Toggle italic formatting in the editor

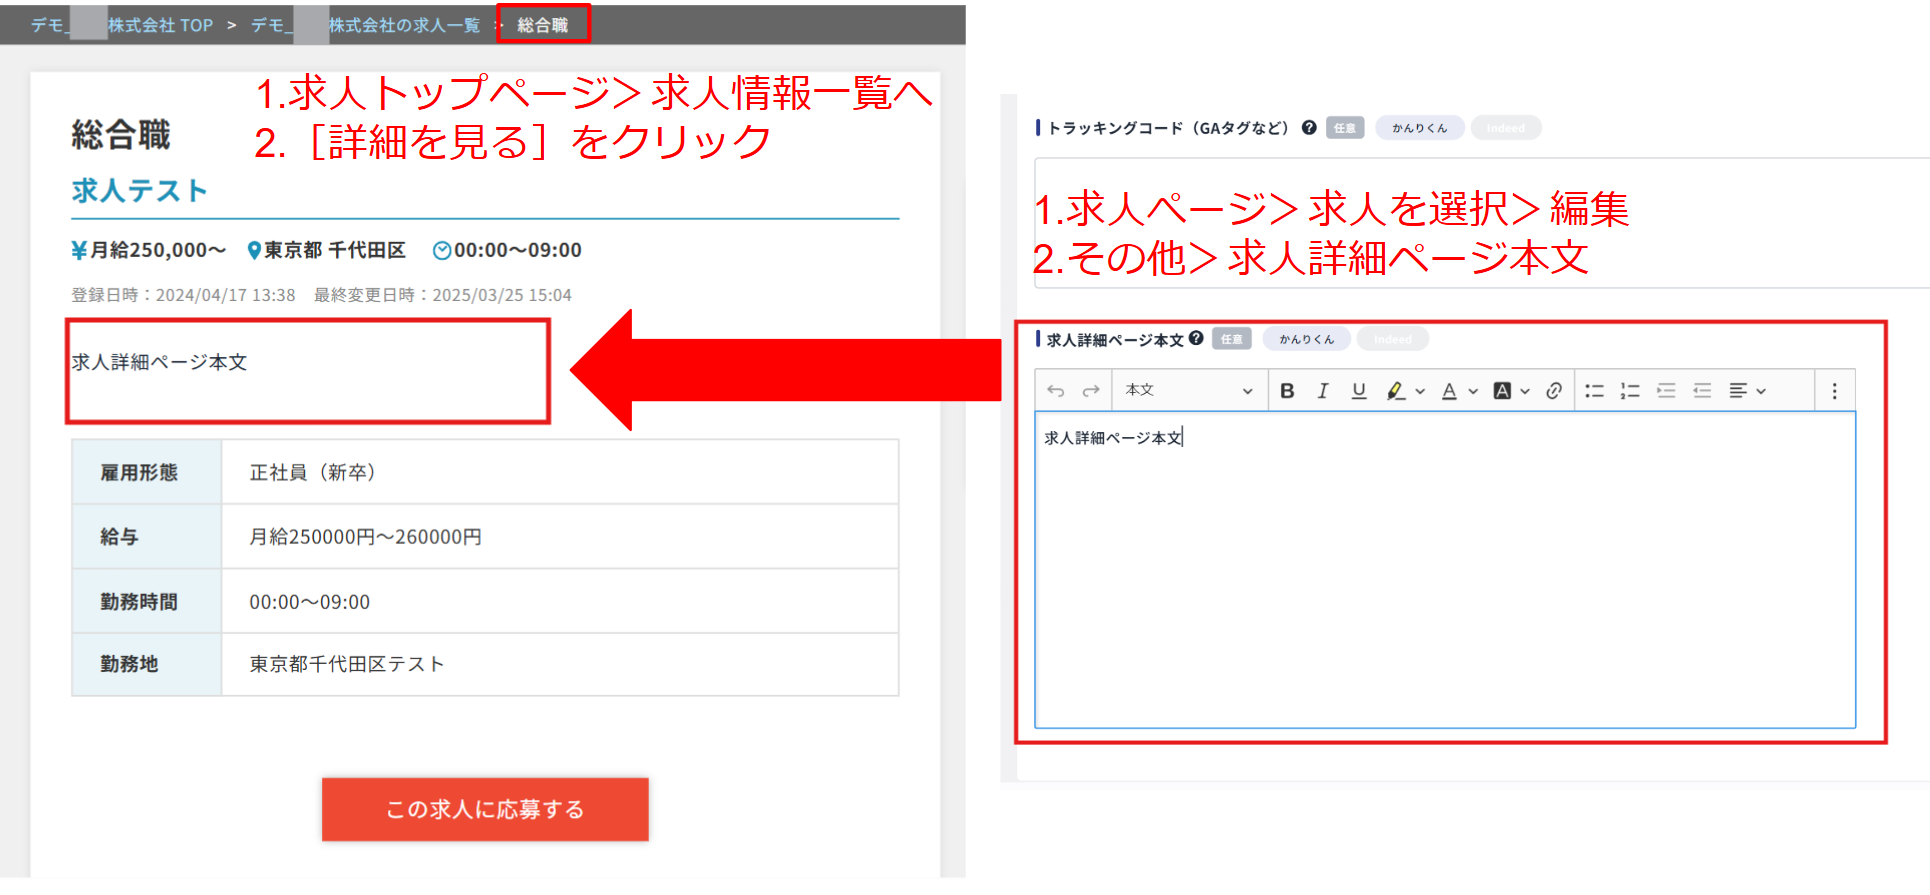click(1323, 391)
